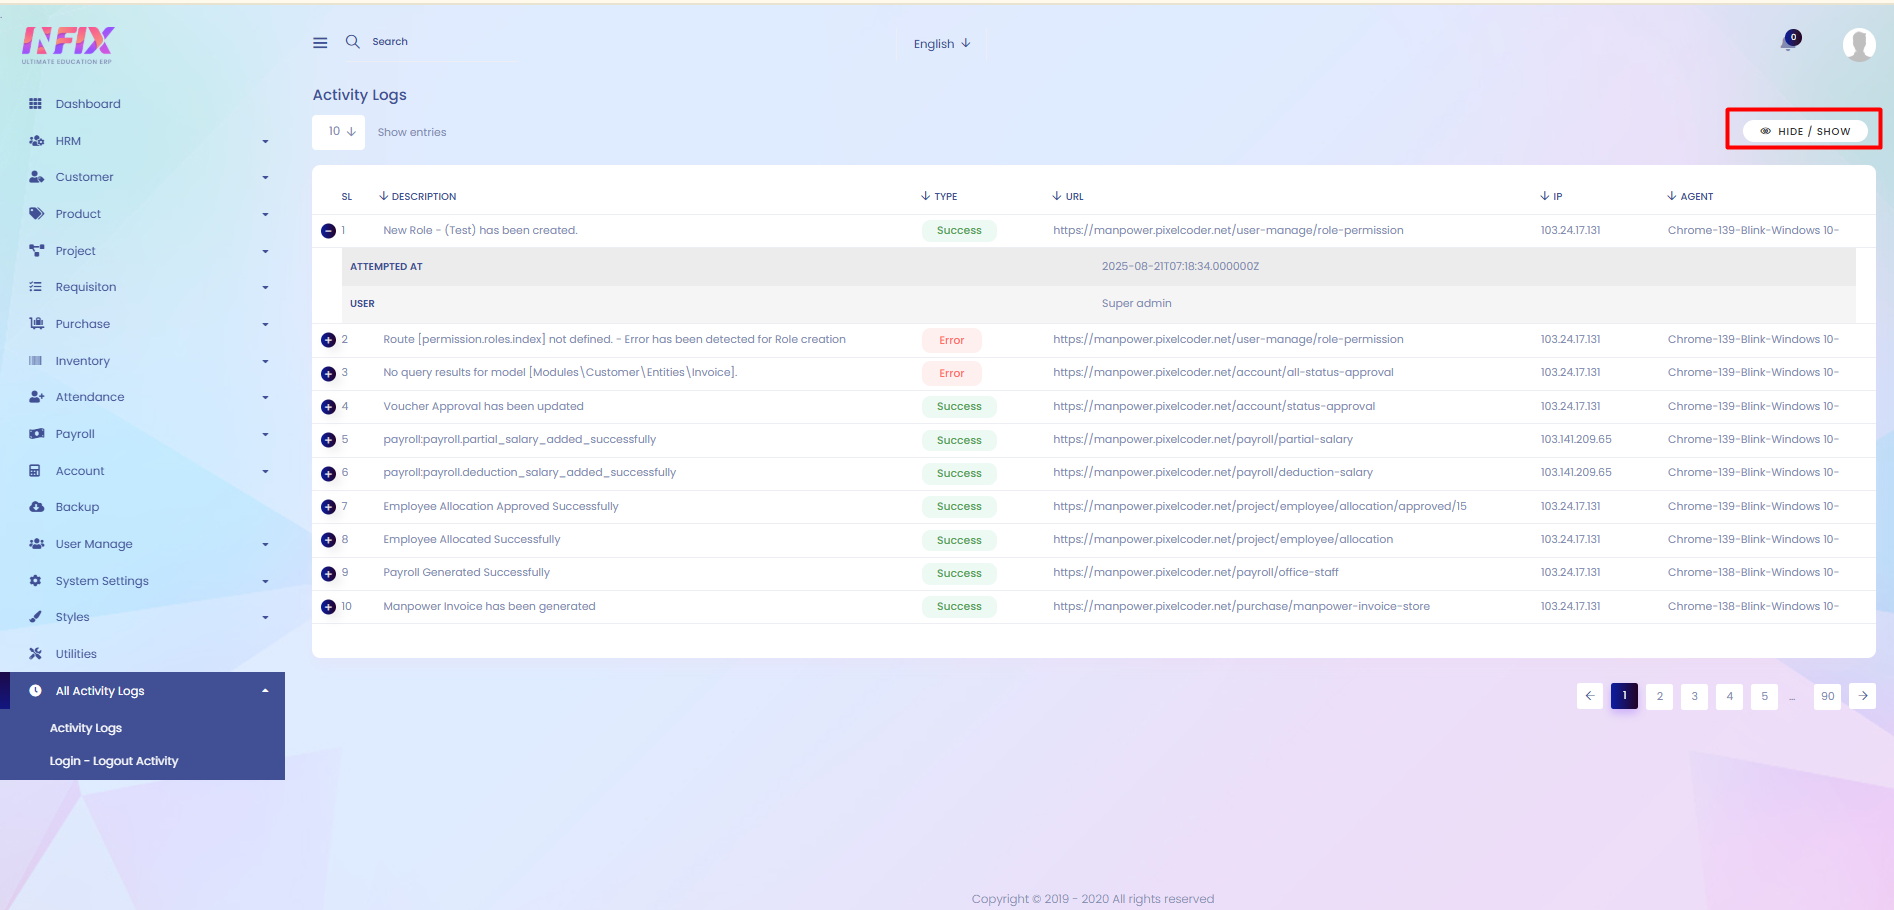Open the English language dropdown
This screenshot has height=910, width=1894.
point(941,44)
